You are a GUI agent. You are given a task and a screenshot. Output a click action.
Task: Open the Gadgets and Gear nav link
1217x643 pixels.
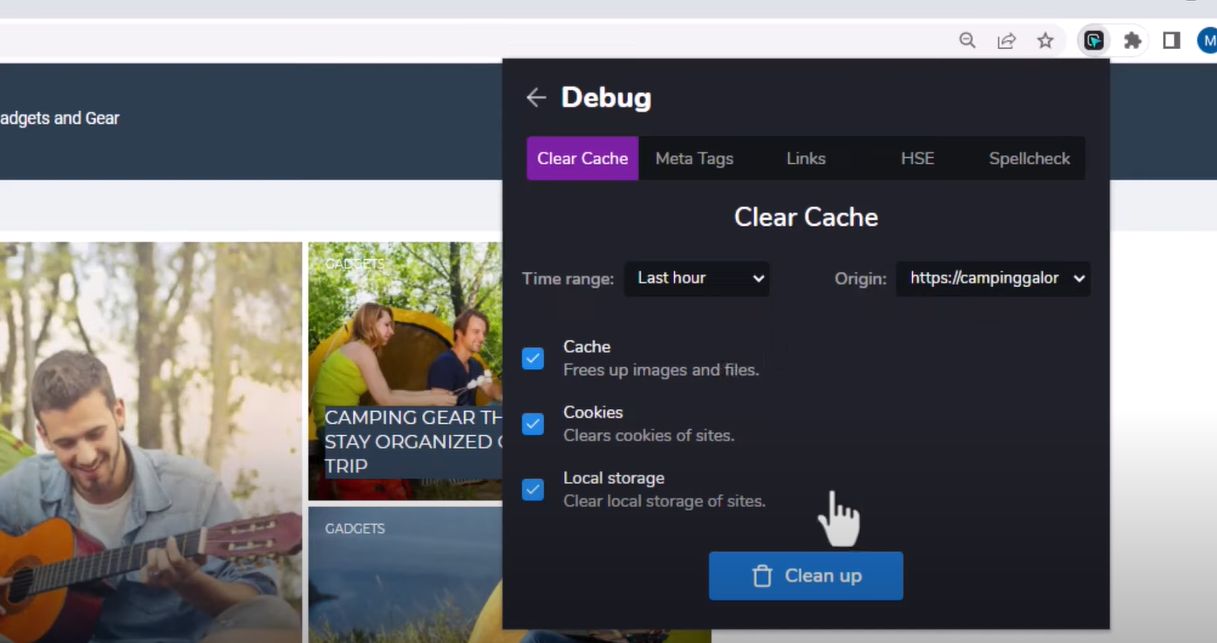click(60, 118)
